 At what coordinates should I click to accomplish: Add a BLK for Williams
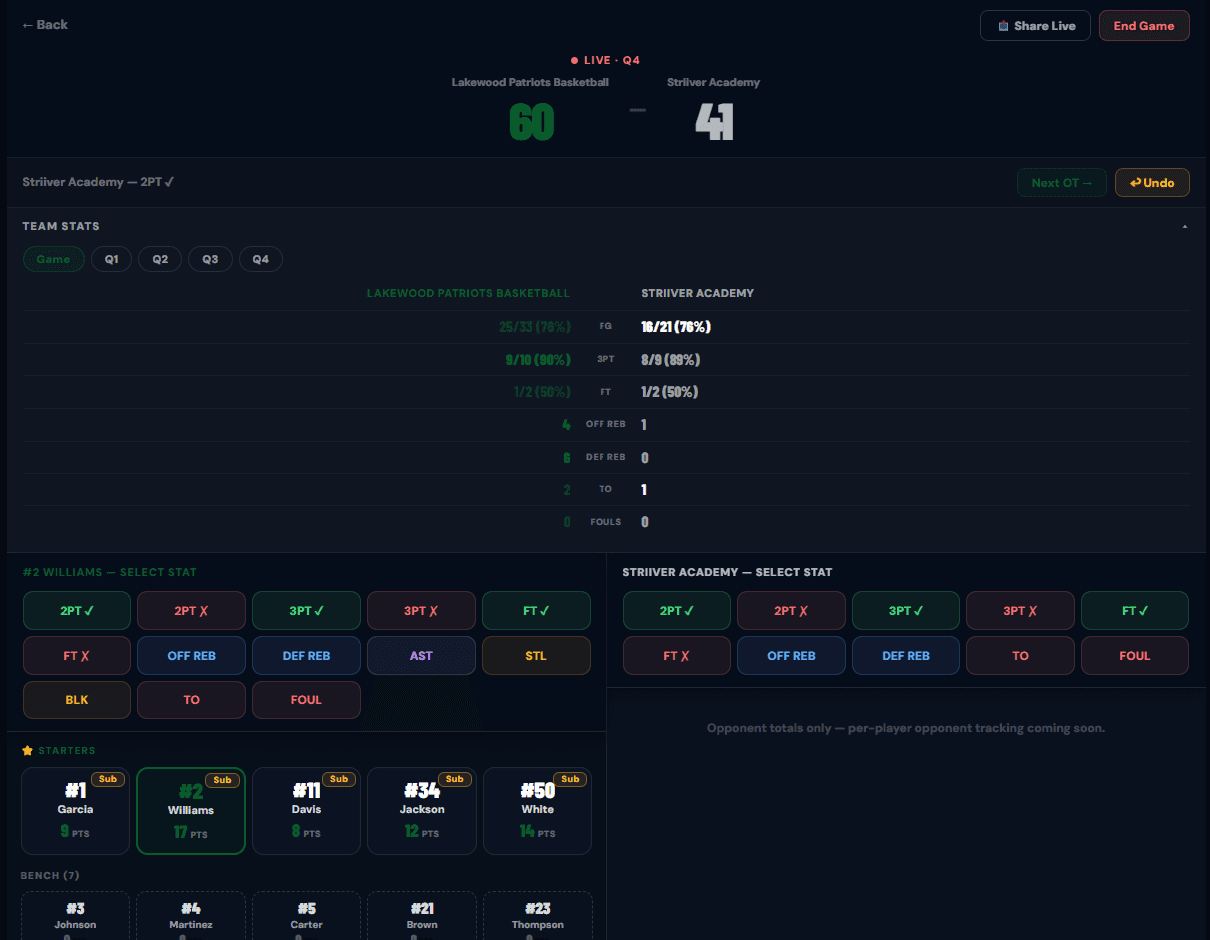(77, 700)
